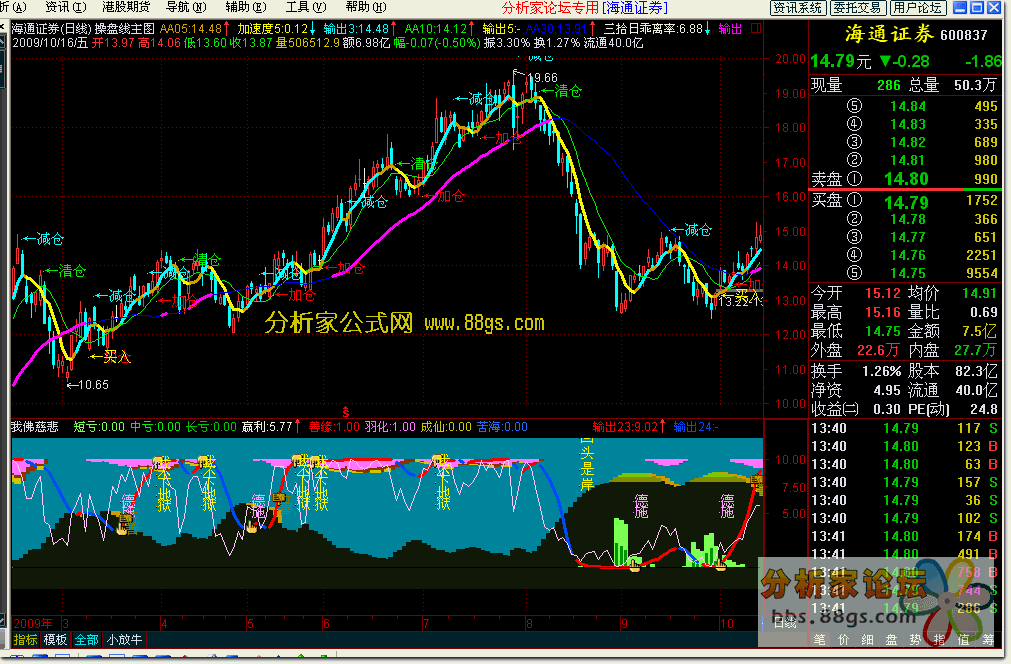Click the 买入 signal label near 10.65 low
The height and width of the screenshot is (664, 1011).
(117, 356)
